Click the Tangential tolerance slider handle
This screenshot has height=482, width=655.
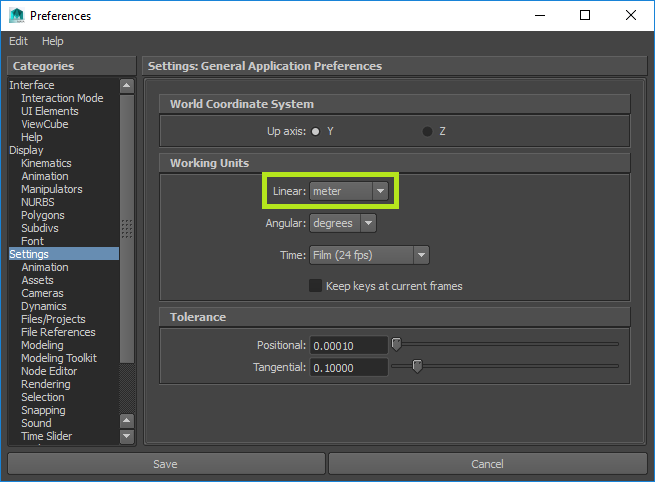pos(417,367)
